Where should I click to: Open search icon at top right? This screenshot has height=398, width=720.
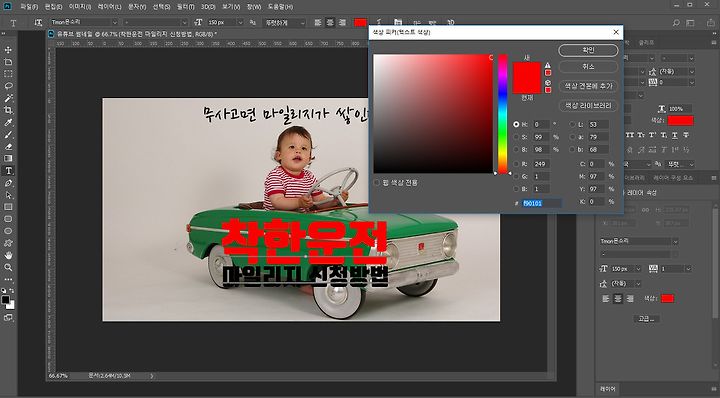click(676, 22)
